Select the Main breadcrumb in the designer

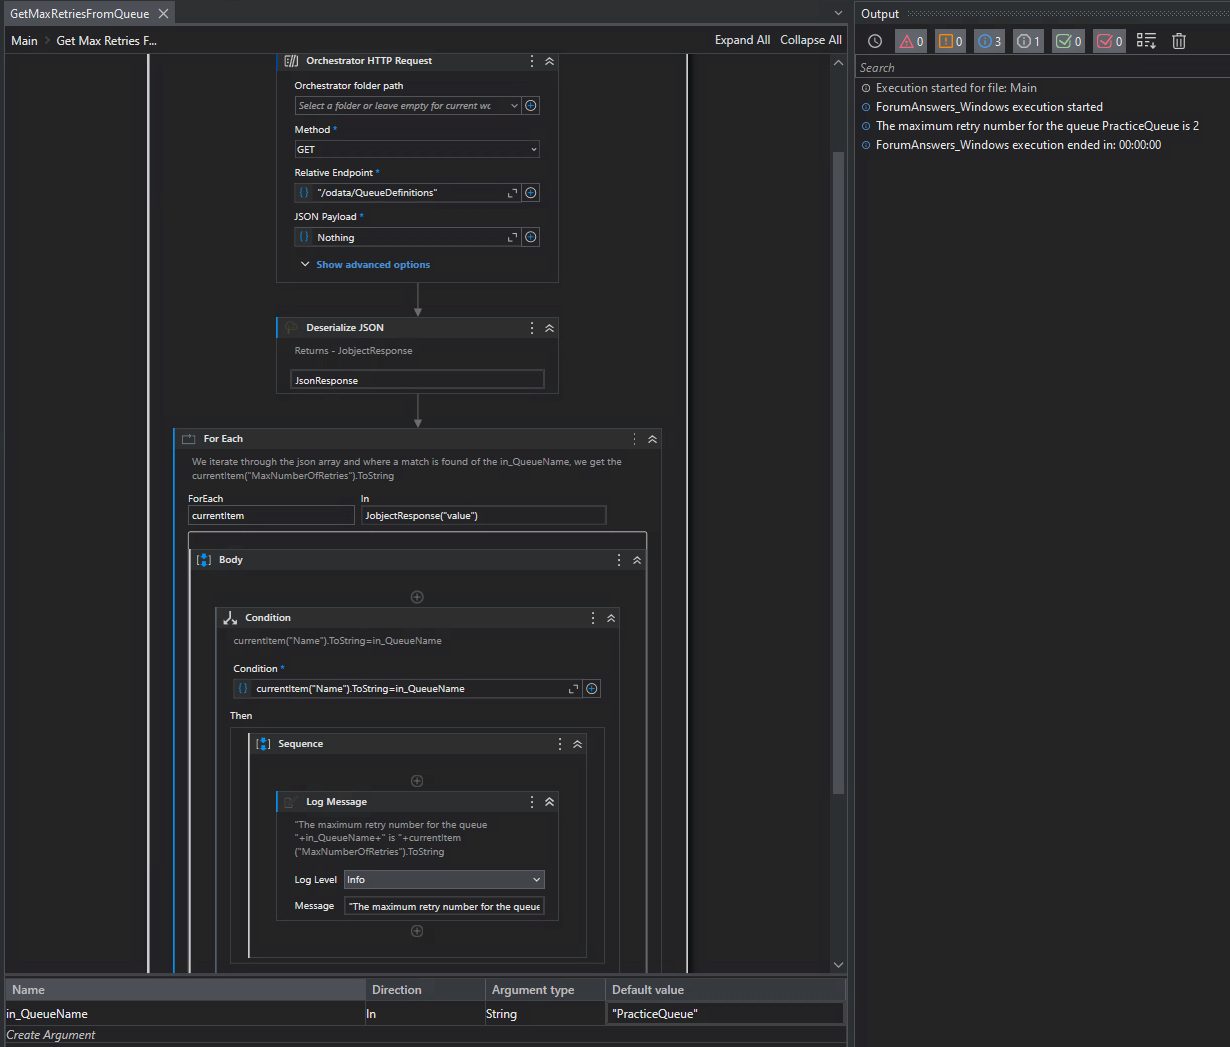point(23,40)
